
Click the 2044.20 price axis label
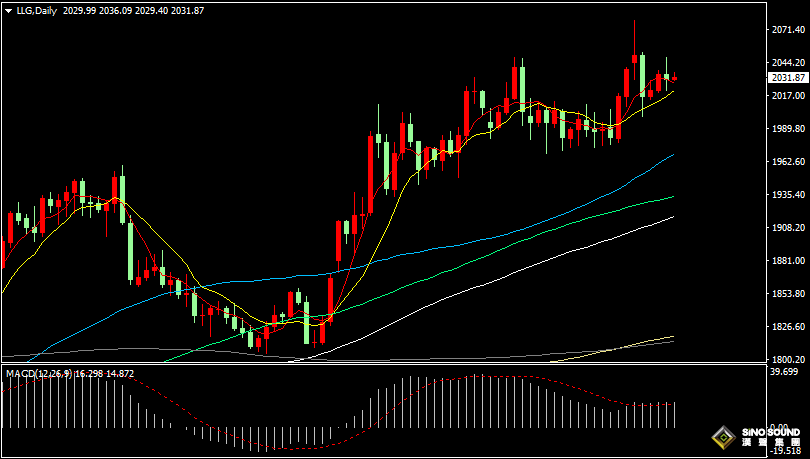(x=788, y=62)
